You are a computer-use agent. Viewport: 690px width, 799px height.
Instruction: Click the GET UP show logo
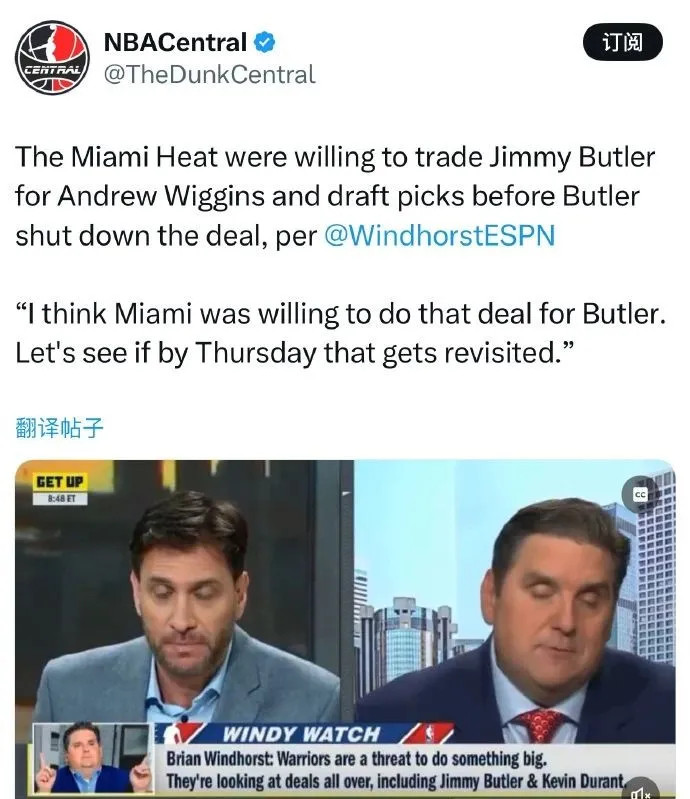(x=60, y=482)
